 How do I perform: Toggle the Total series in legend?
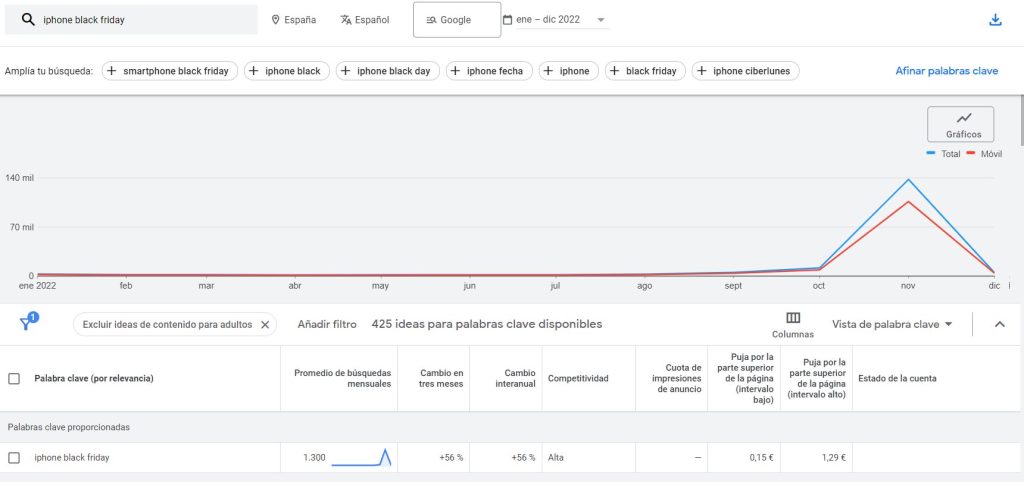click(944, 154)
